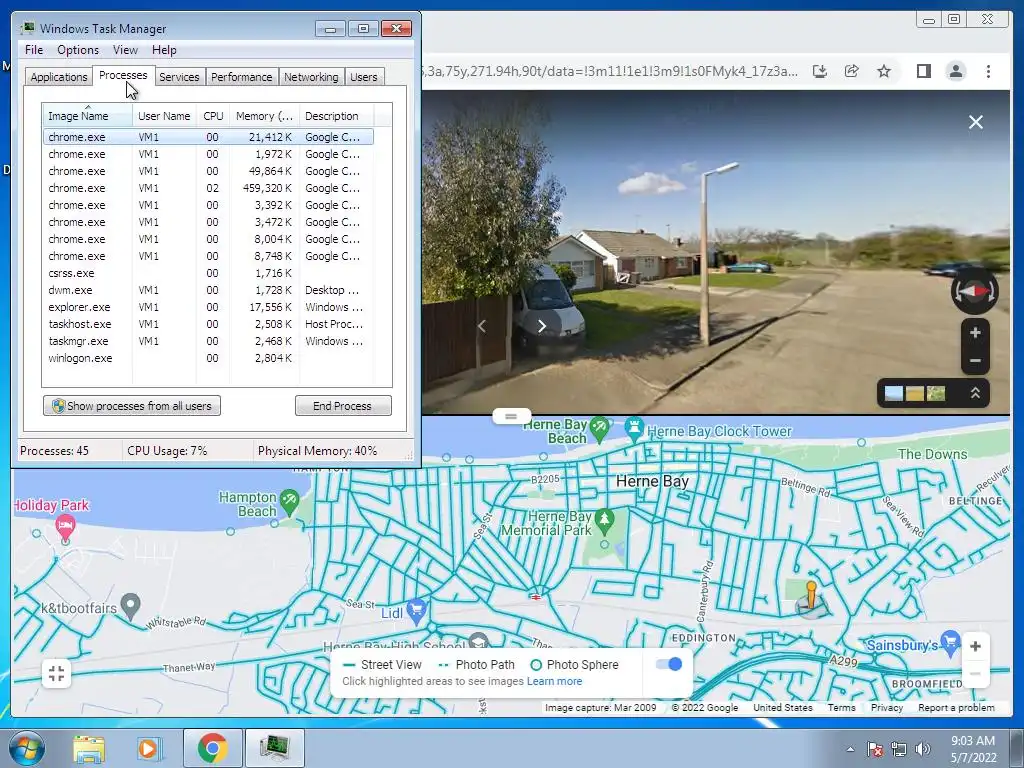Close Street View with the X icon
The width and height of the screenshot is (1024, 768).
976,122
